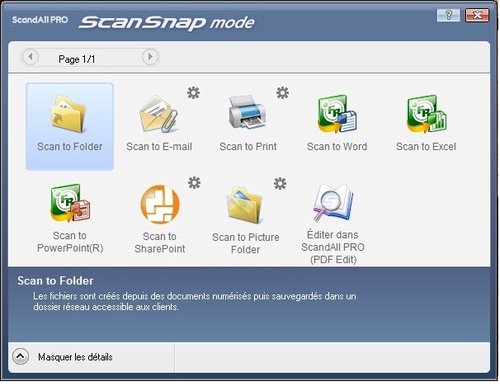Screen dimensions: 500x386
Task: Click the "Les fichiers sont créés" description text
Action: (194, 301)
